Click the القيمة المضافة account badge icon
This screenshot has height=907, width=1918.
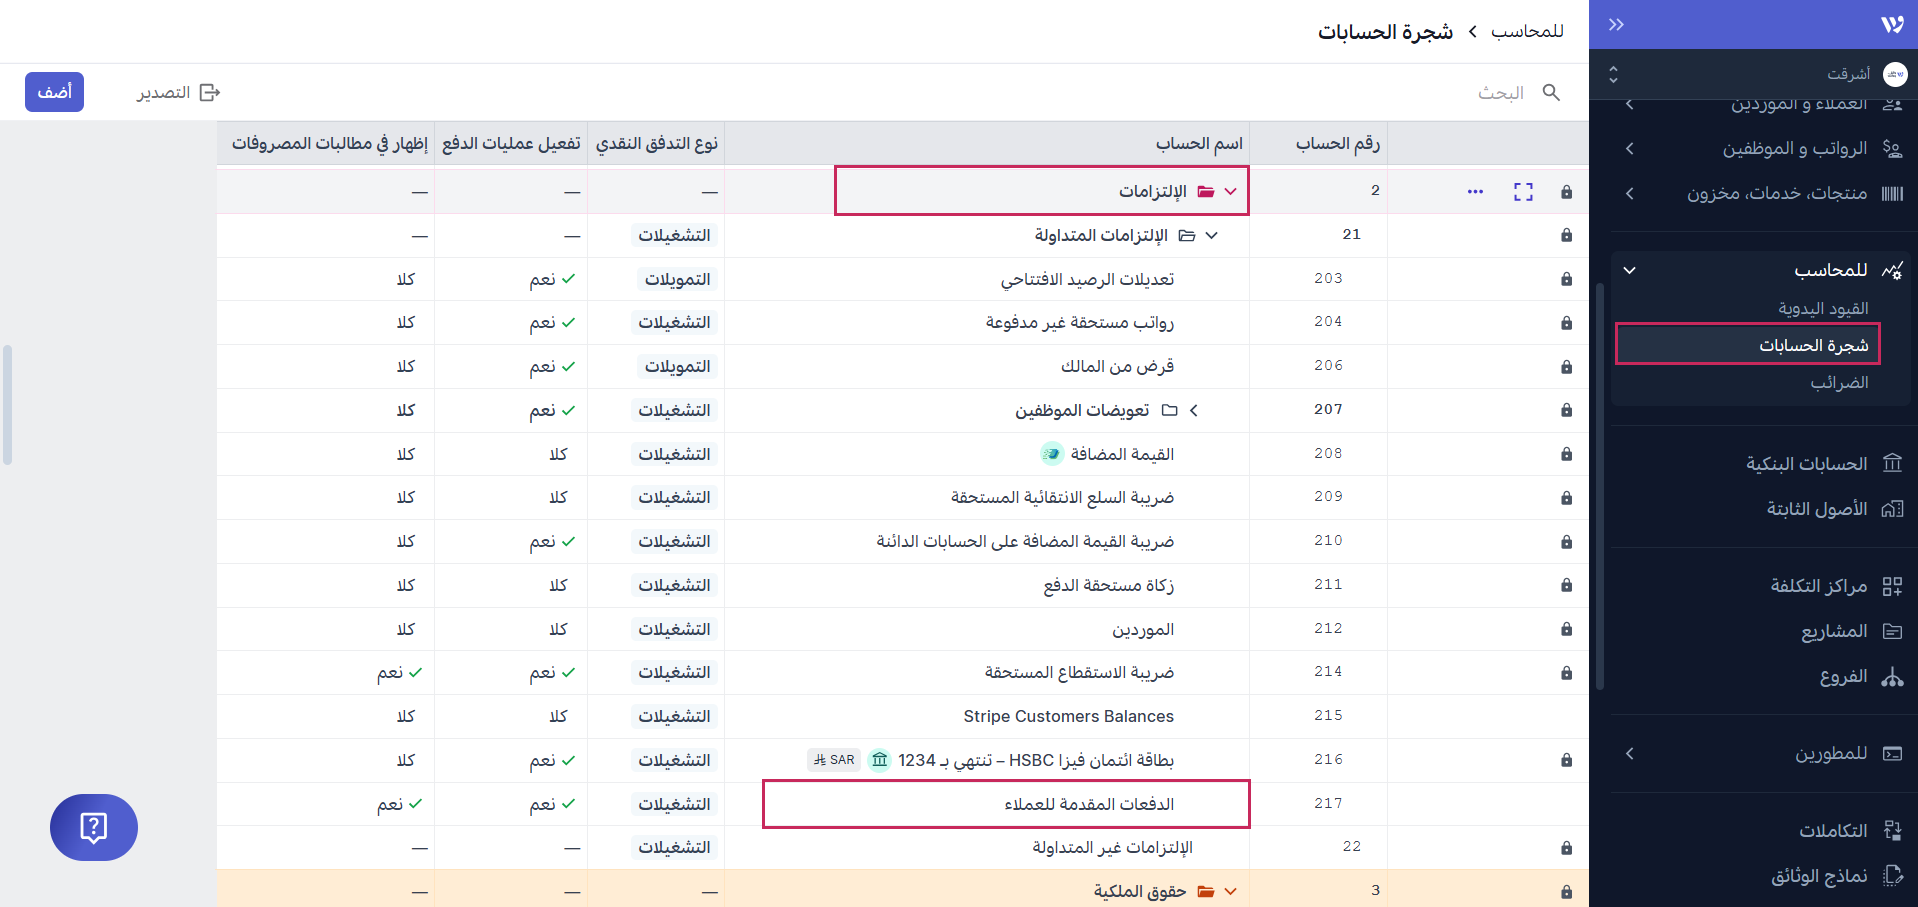click(1051, 454)
